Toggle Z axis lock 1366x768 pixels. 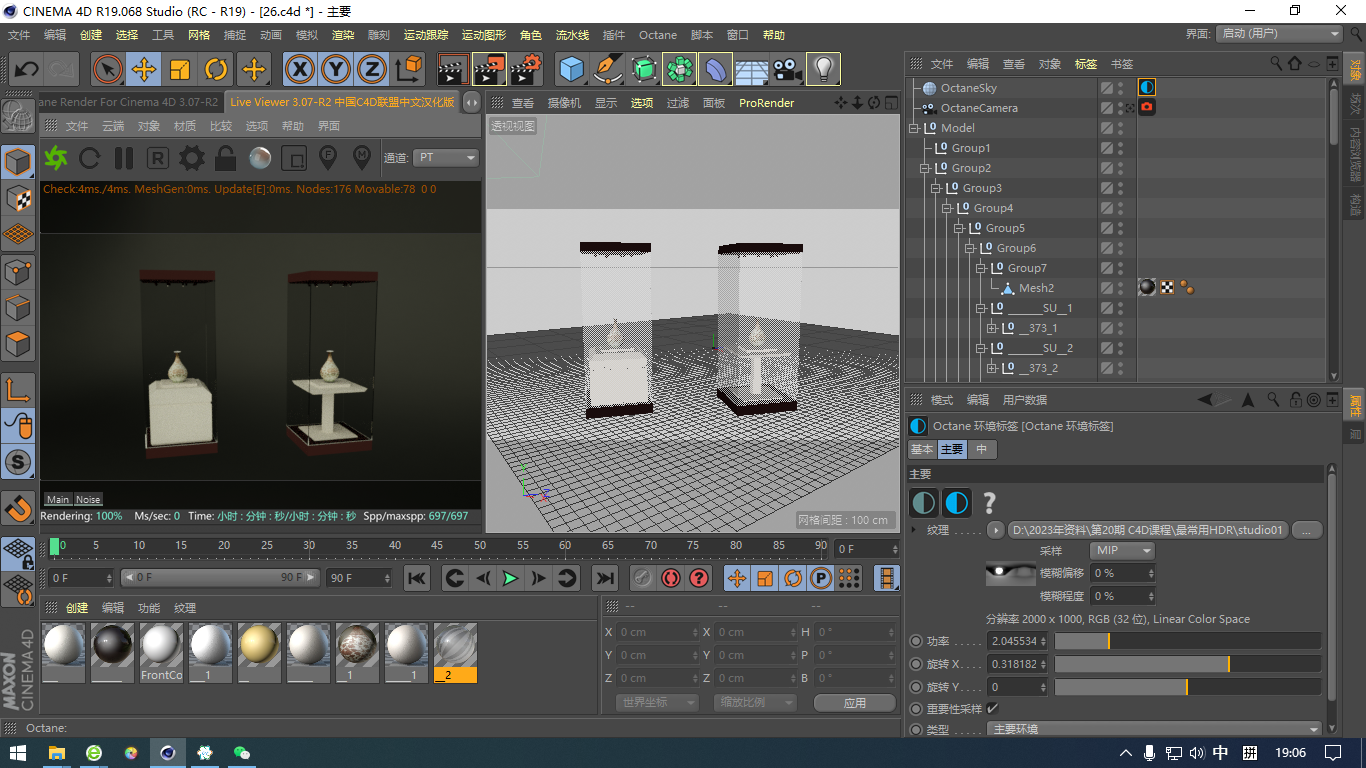[372, 69]
